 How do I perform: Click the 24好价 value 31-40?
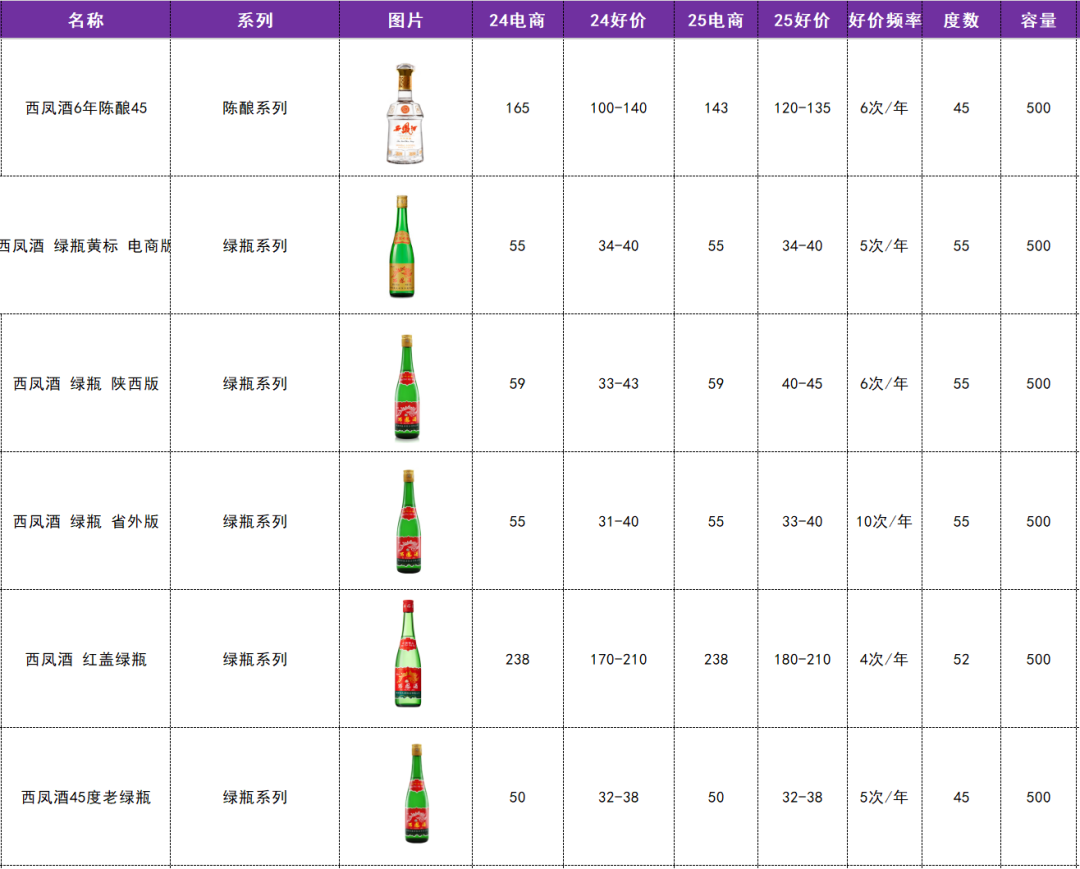point(619,521)
